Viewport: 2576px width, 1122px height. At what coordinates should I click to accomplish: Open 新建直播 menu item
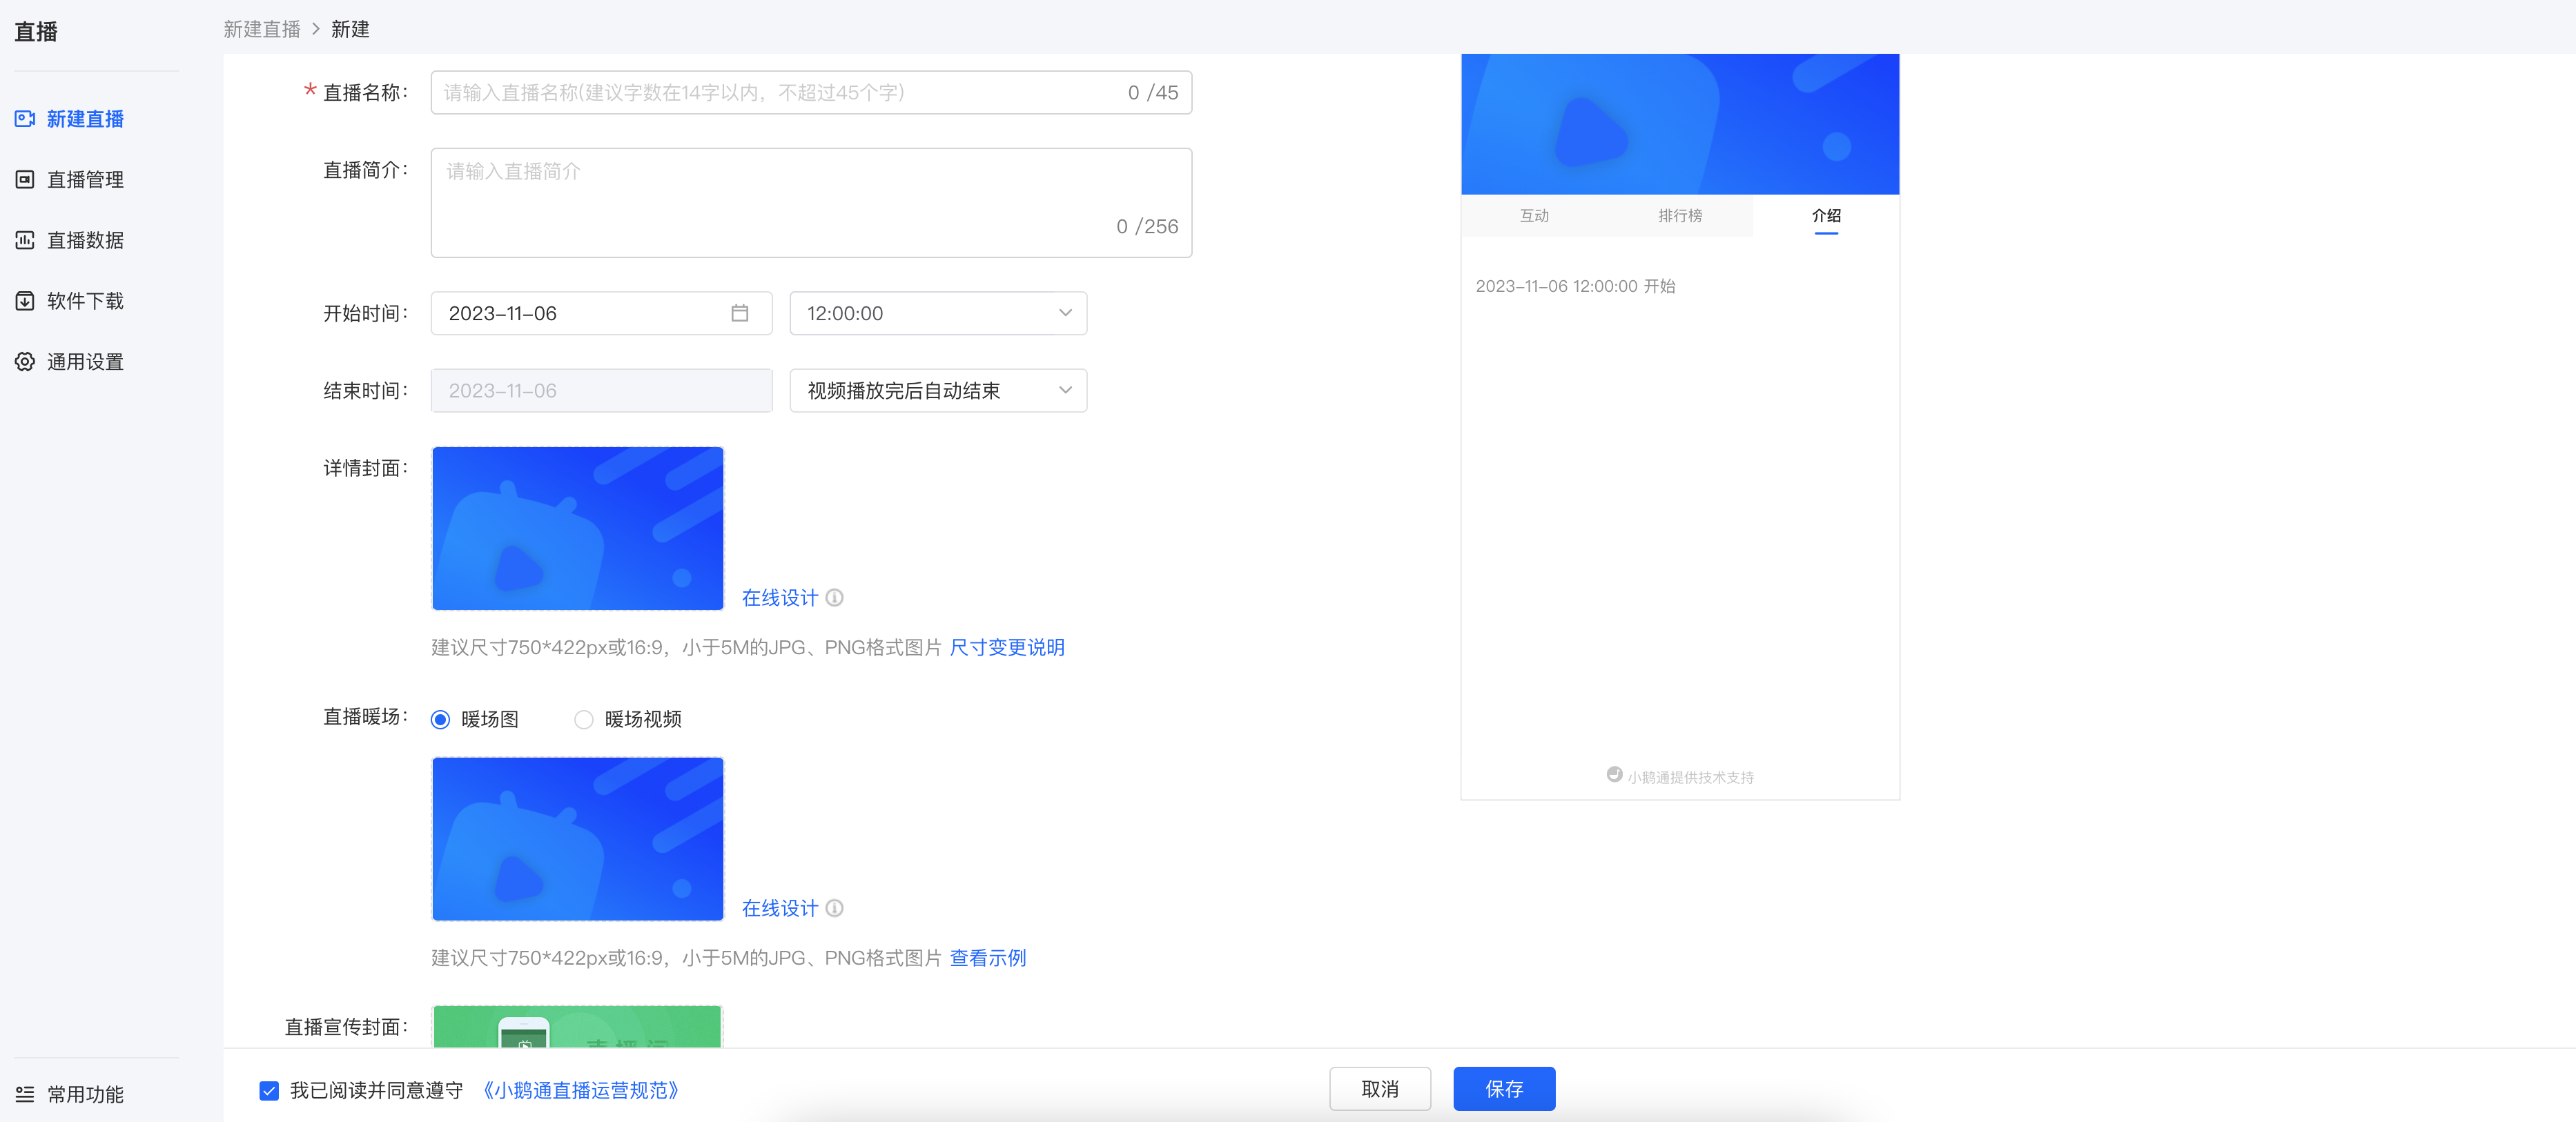(x=86, y=119)
